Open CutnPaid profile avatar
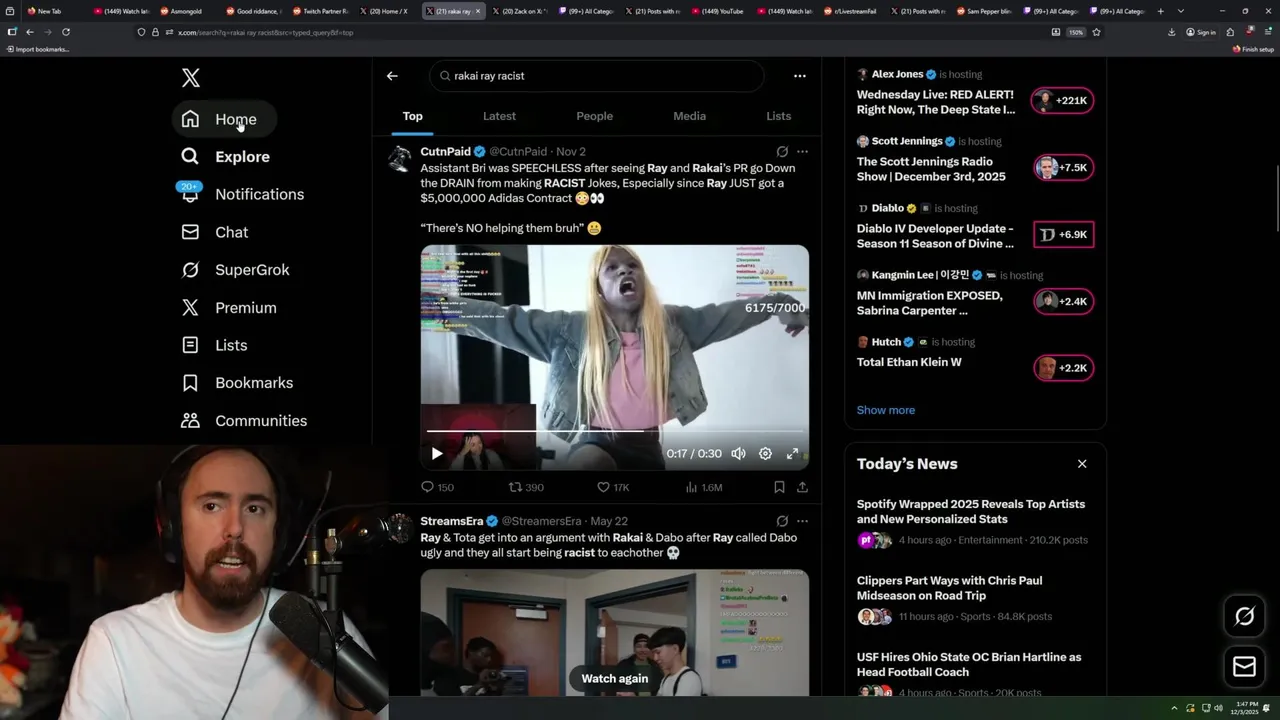This screenshot has width=1280, height=720. pyautogui.click(x=400, y=160)
